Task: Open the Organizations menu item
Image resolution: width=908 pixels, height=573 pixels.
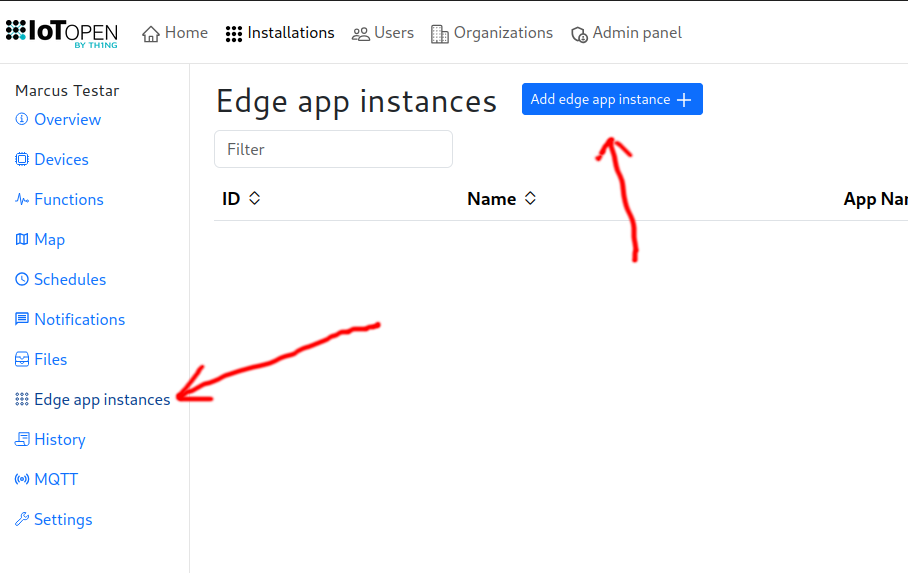Action: 492,33
